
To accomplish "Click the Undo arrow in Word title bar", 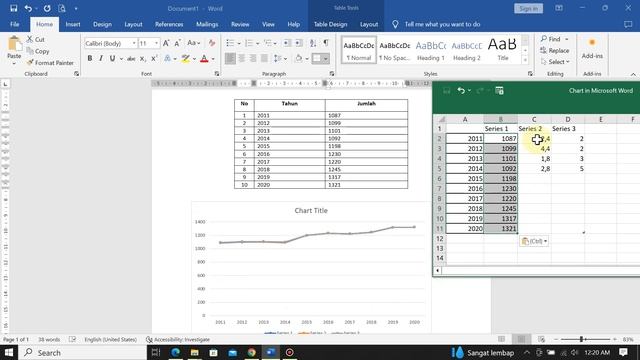I will tap(28, 8).
